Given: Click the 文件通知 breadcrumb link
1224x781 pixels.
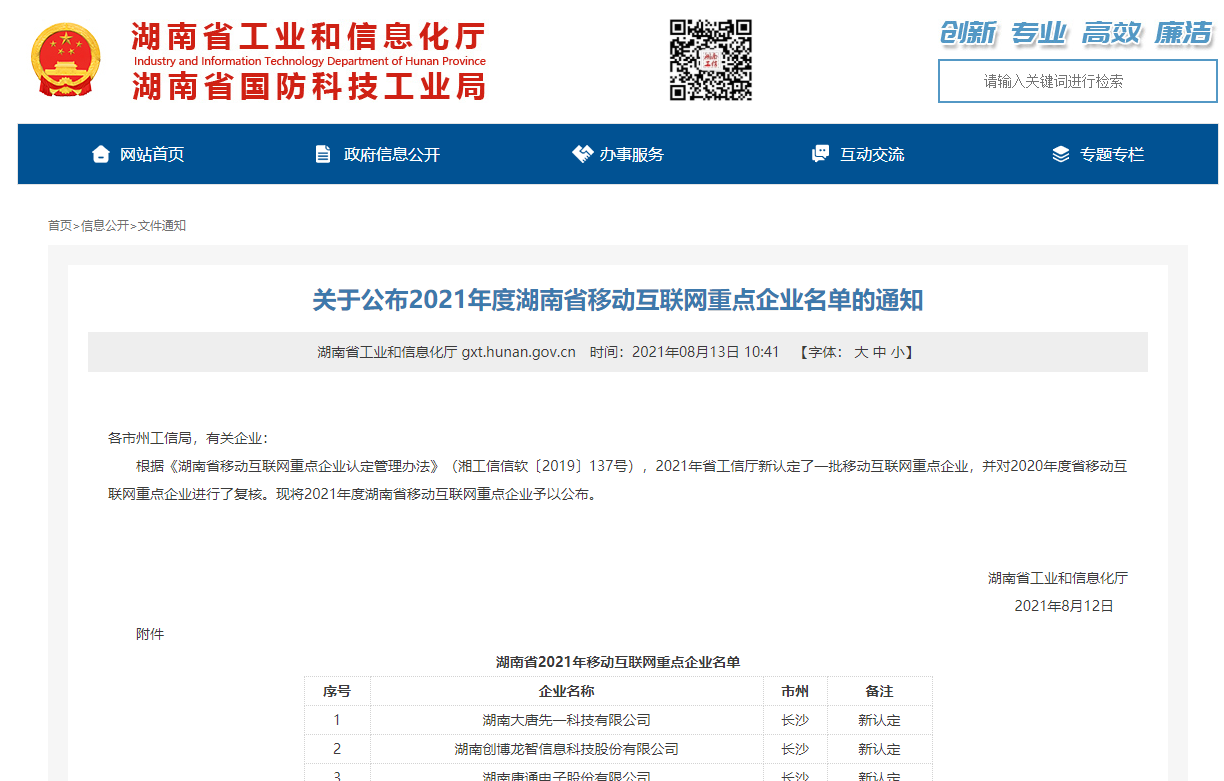Looking at the screenshot, I should (x=162, y=226).
